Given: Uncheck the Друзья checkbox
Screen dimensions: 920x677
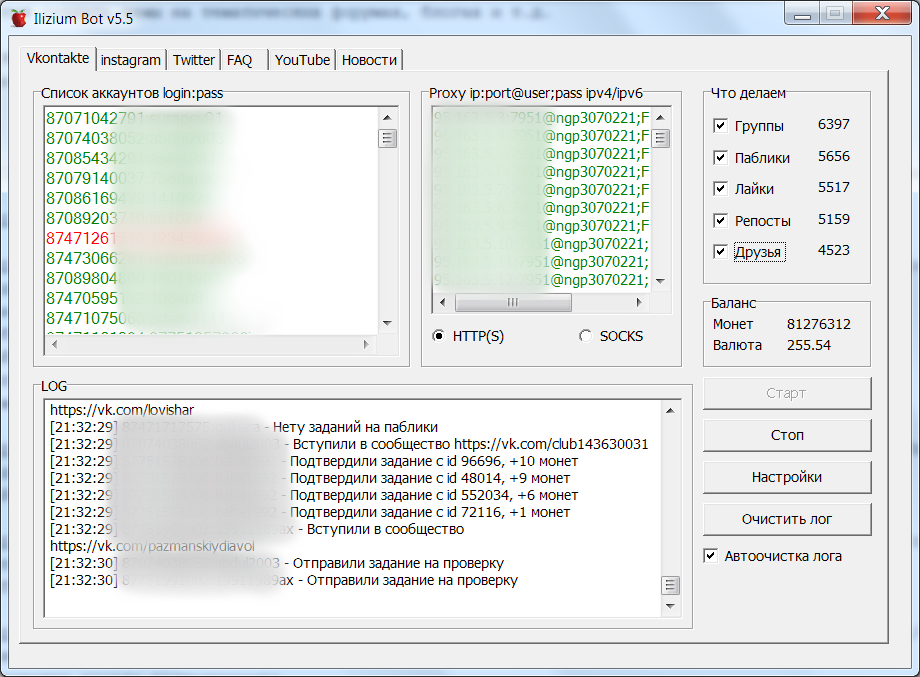Looking at the screenshot, I should tap(720, 252).
